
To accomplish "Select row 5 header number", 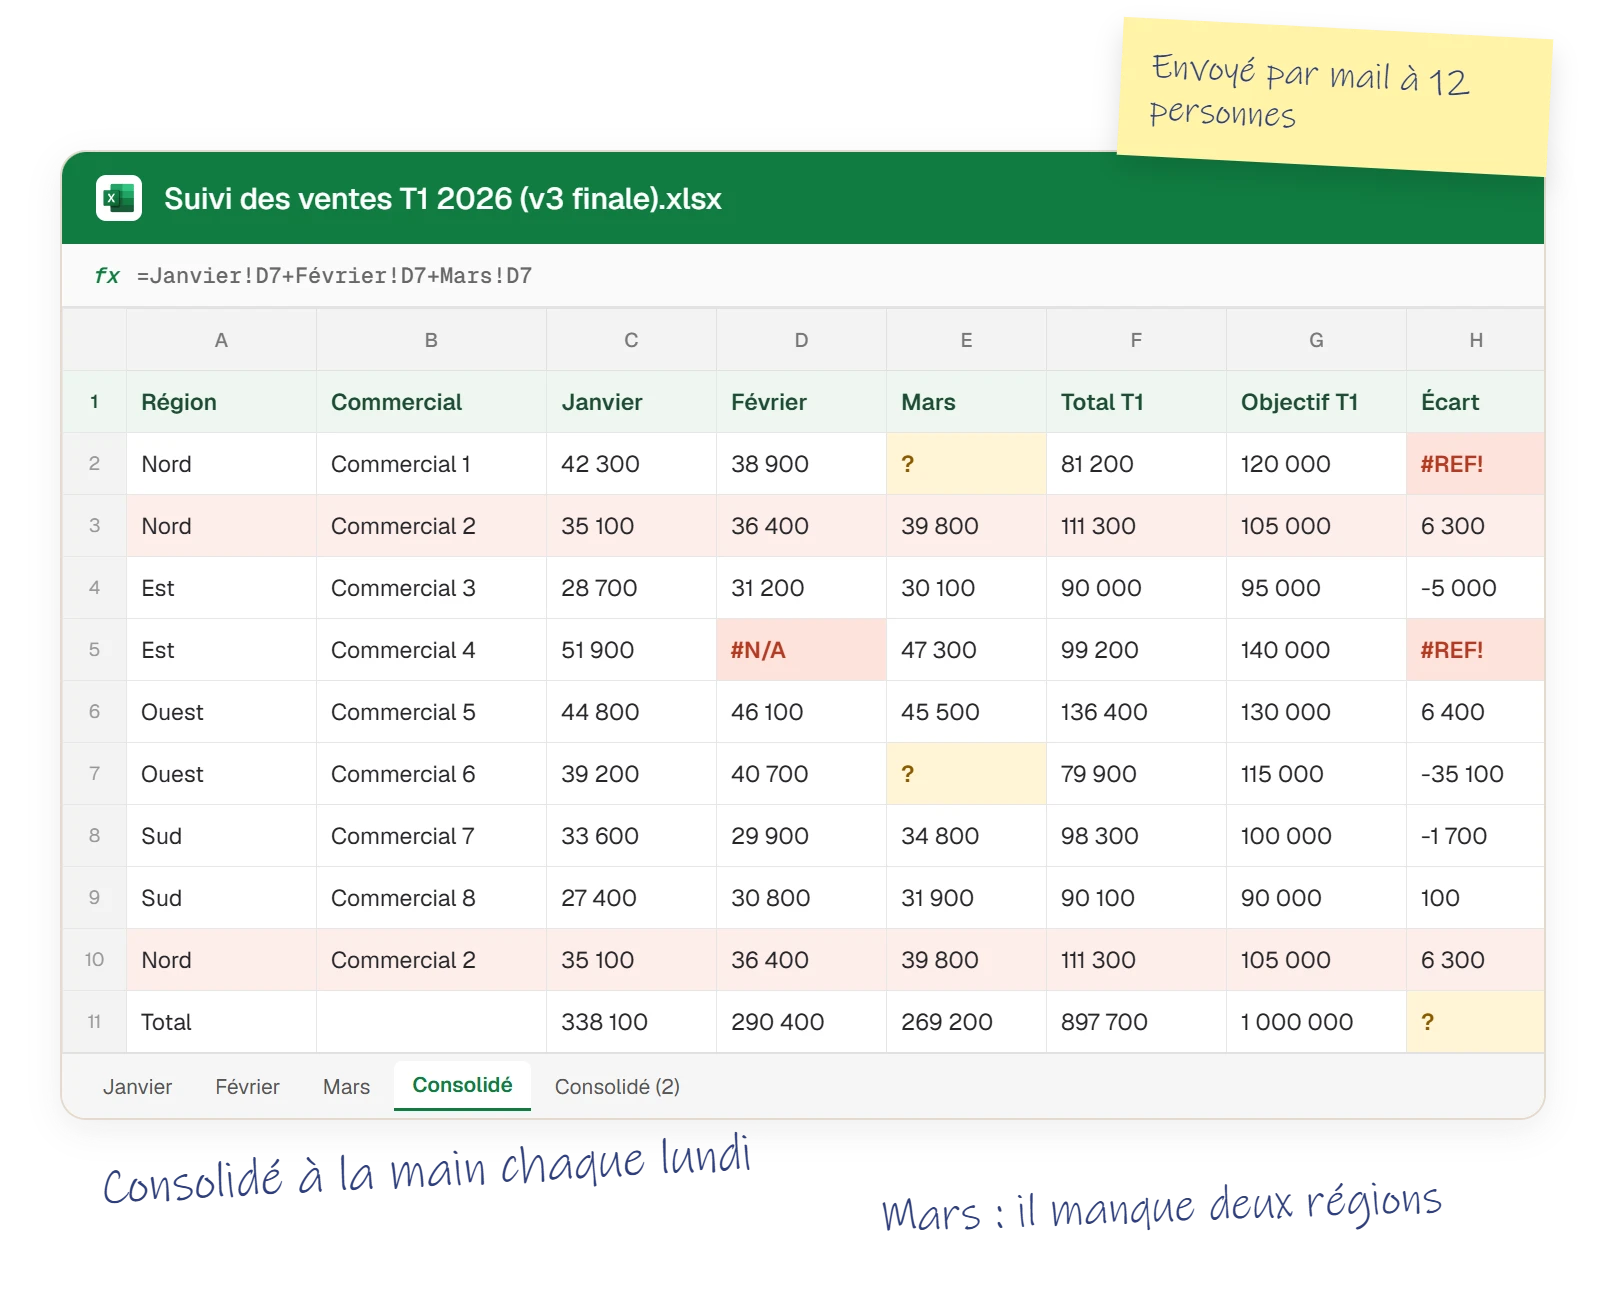I will [94, 650].
